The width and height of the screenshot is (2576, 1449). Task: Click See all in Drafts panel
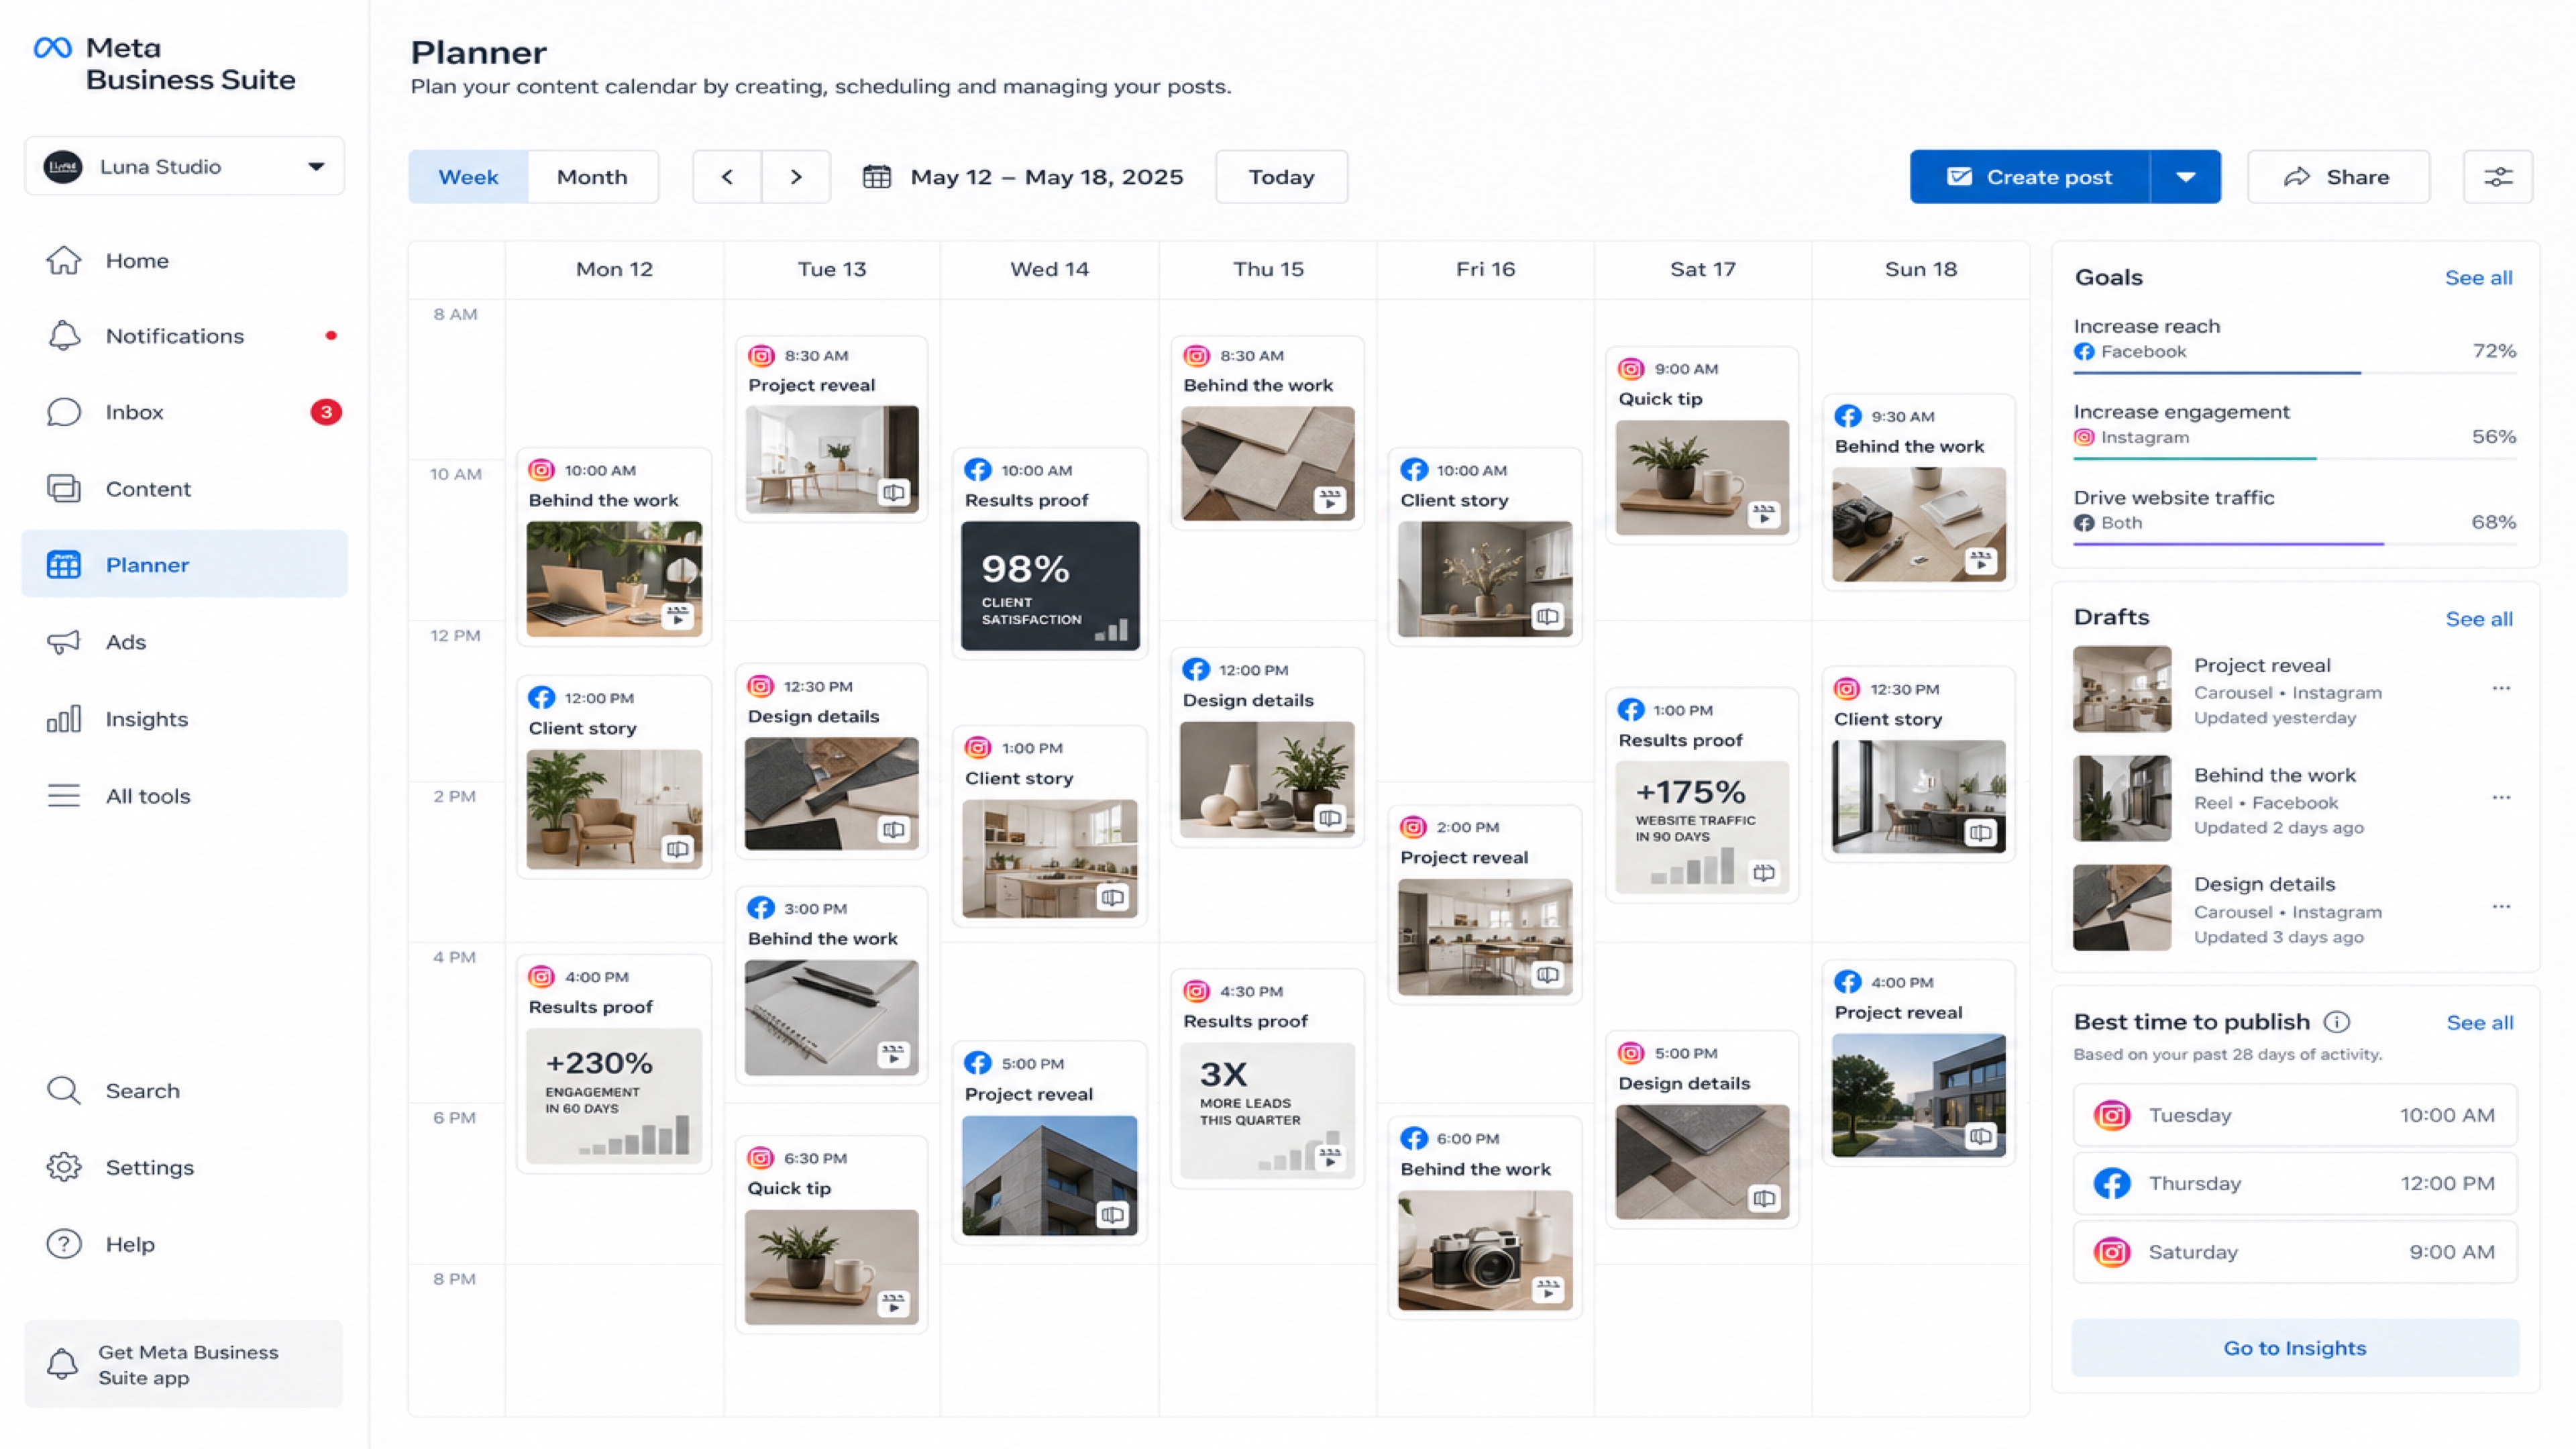point(2478,619)
